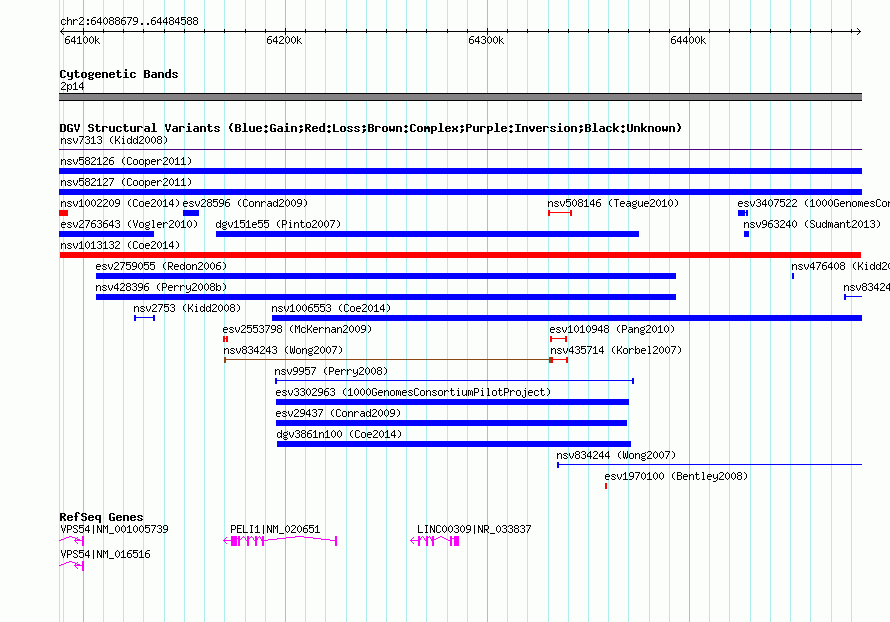Click the esv2553798 (McKernan2009) red marker
This screenshot has height=622, width=890.
[225, 339]
